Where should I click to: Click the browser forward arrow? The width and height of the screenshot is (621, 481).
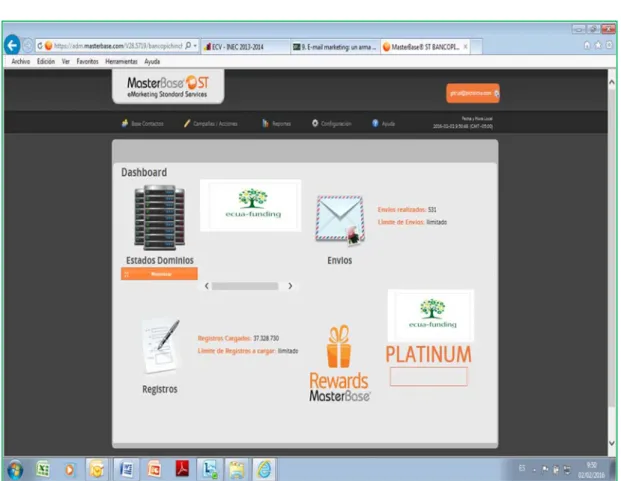point(28,46)
